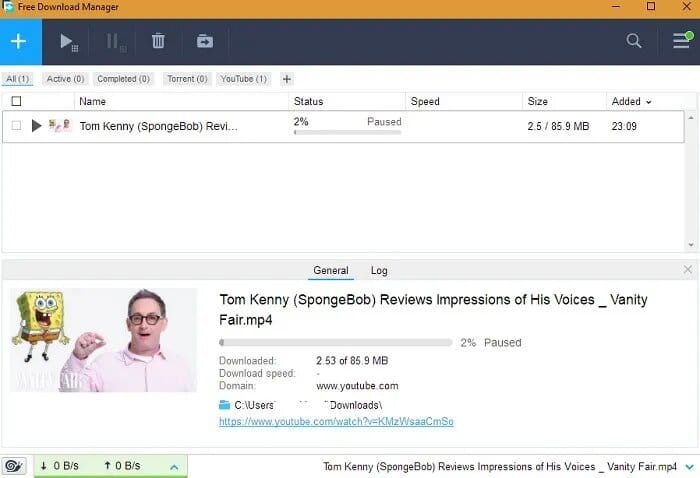Viewport: 700px width, 478px height.
Task: Expand the bottom-right file name chevron
Action: click(x=688, y=466)
